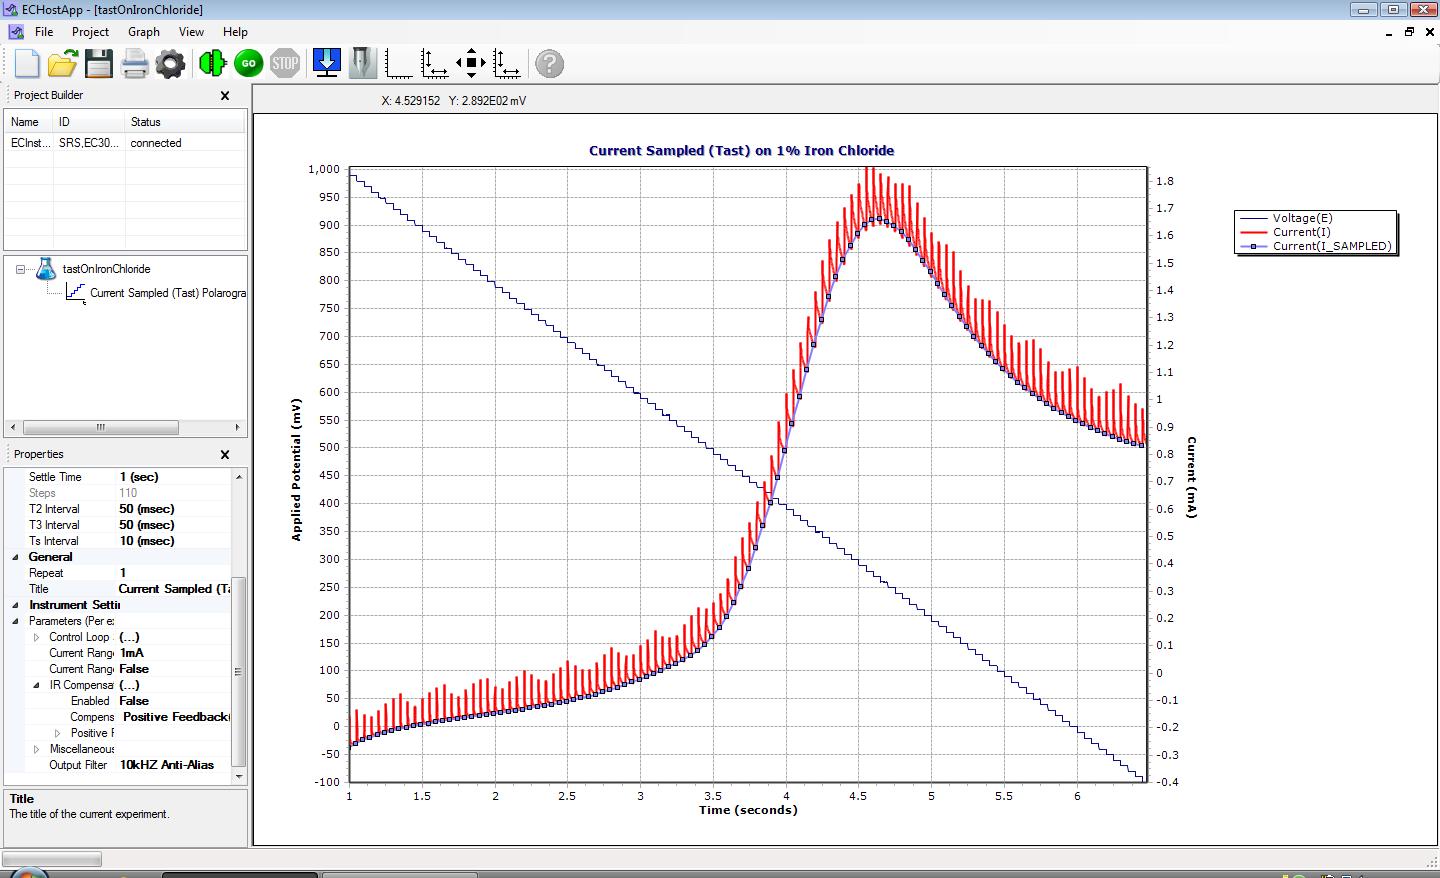This screenshot has width=1440, height=878.
Task: Click Properties scrollbar up arrow
Action: [238, 476]
